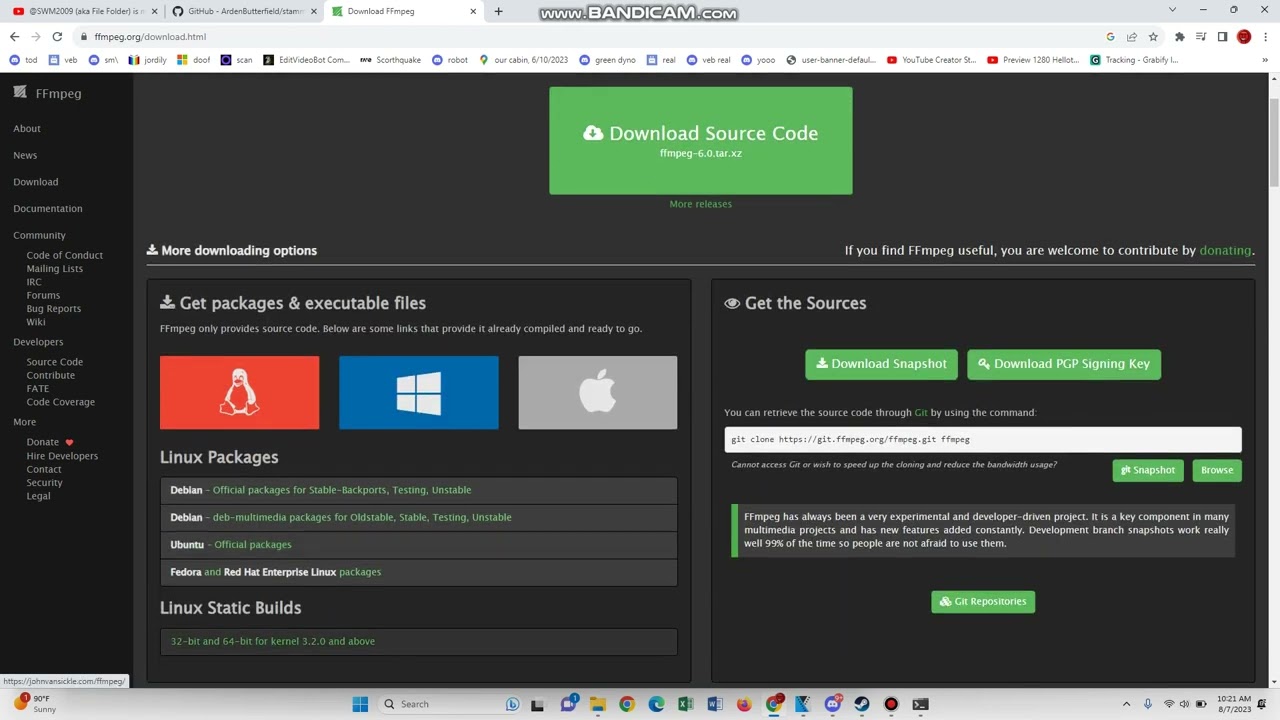Click the Download Snapshot button
Viewport: 1280px width, 720px height.
coord(881,364)
